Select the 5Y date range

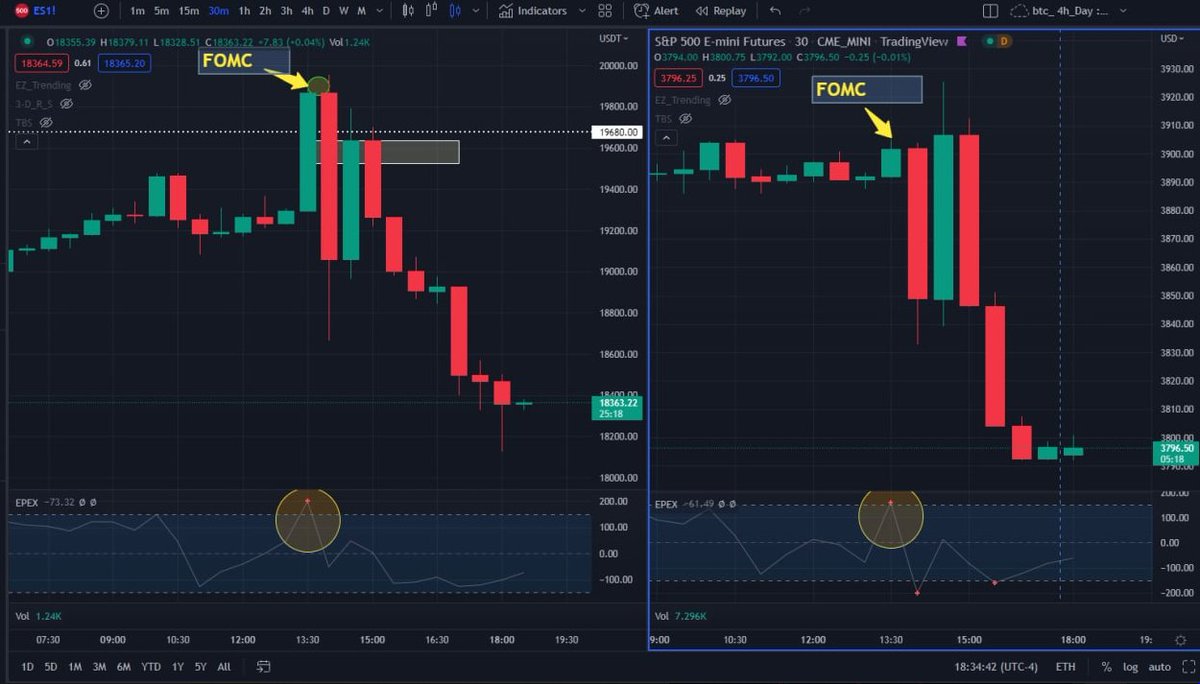(201, 666)
